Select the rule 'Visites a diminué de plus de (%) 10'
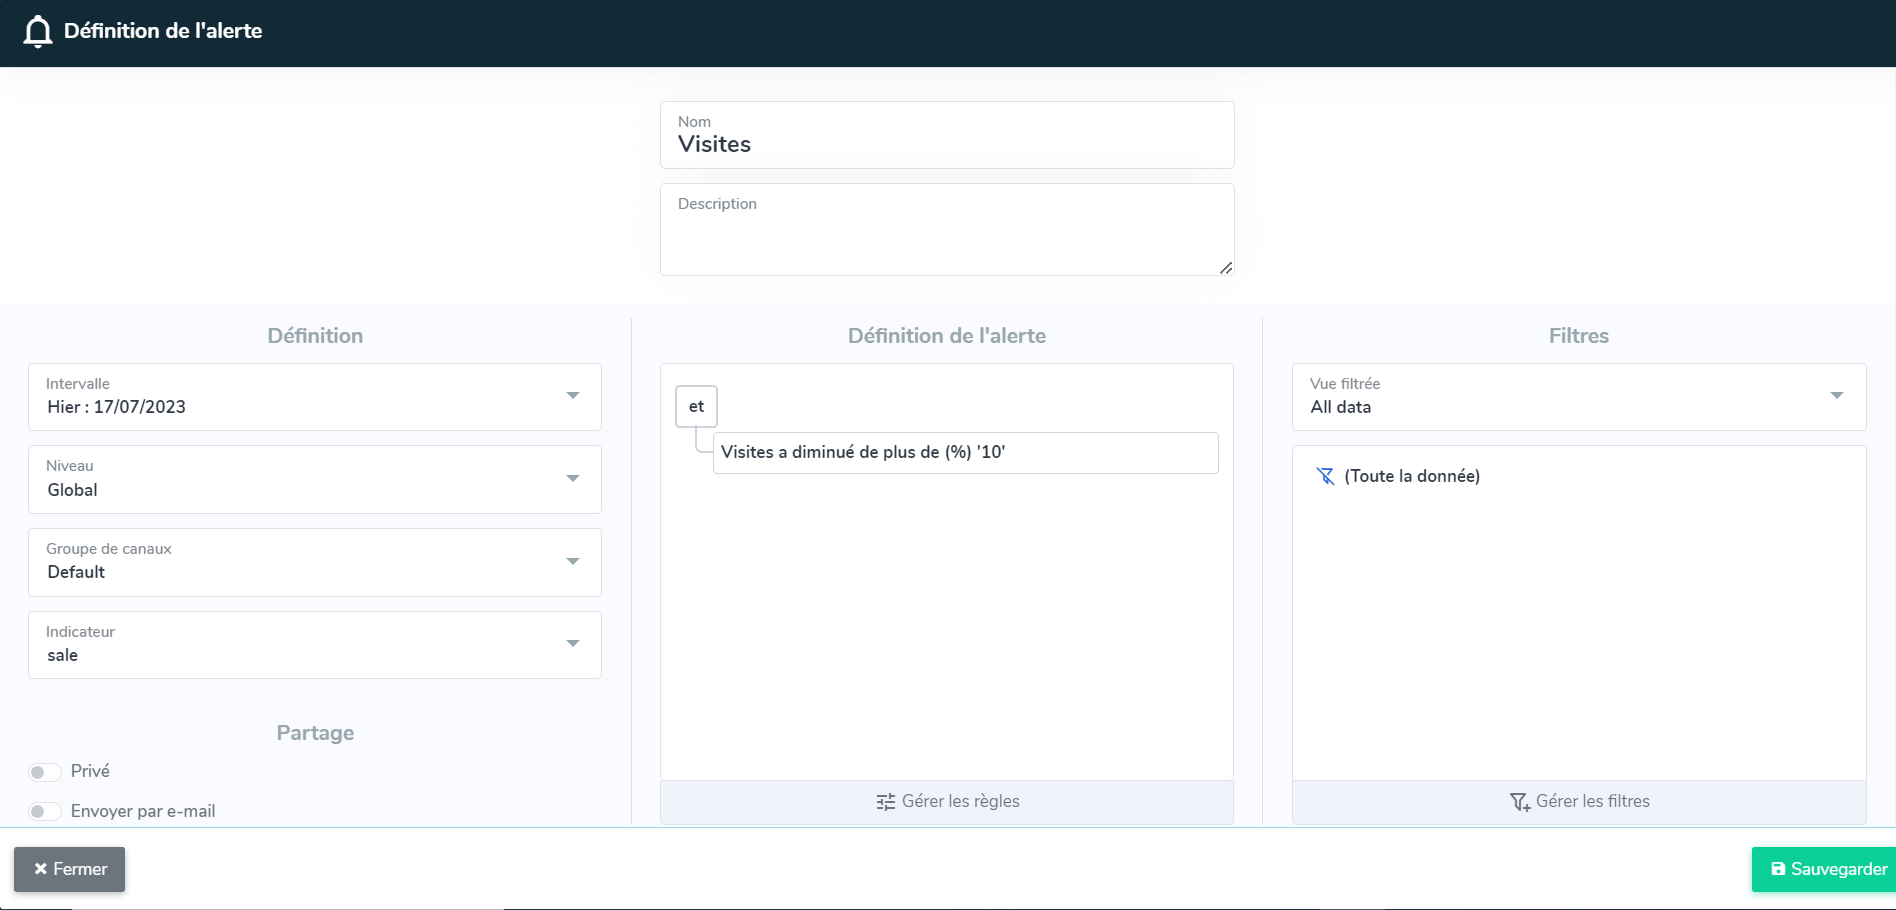 pos(965,453)
